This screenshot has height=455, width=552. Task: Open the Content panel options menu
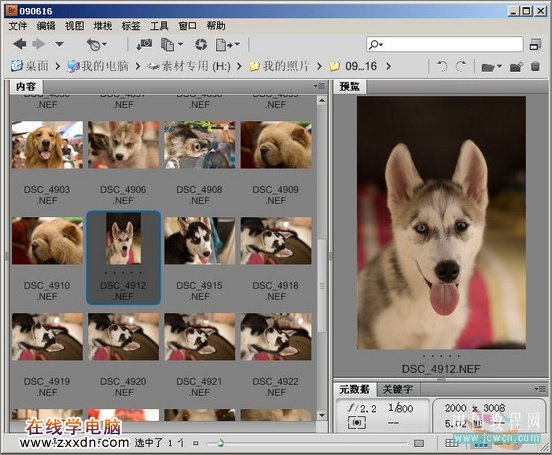[320, 86]
